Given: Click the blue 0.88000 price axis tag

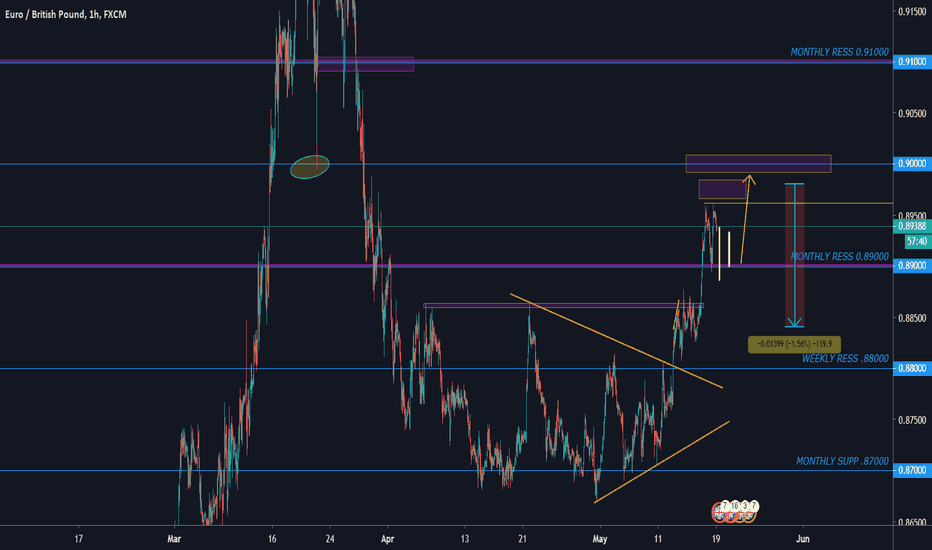Looking at the screenshot, I should pos(912,369).
